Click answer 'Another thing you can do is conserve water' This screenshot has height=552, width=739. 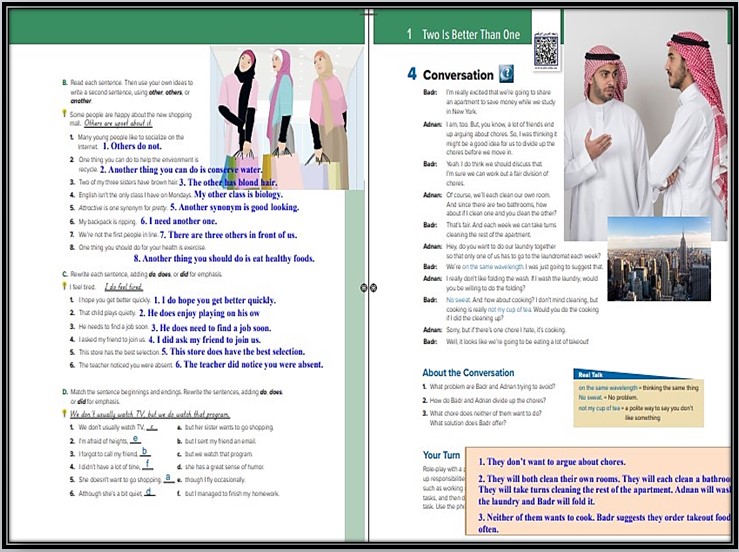pyautogui.click(x=181, y=170)
